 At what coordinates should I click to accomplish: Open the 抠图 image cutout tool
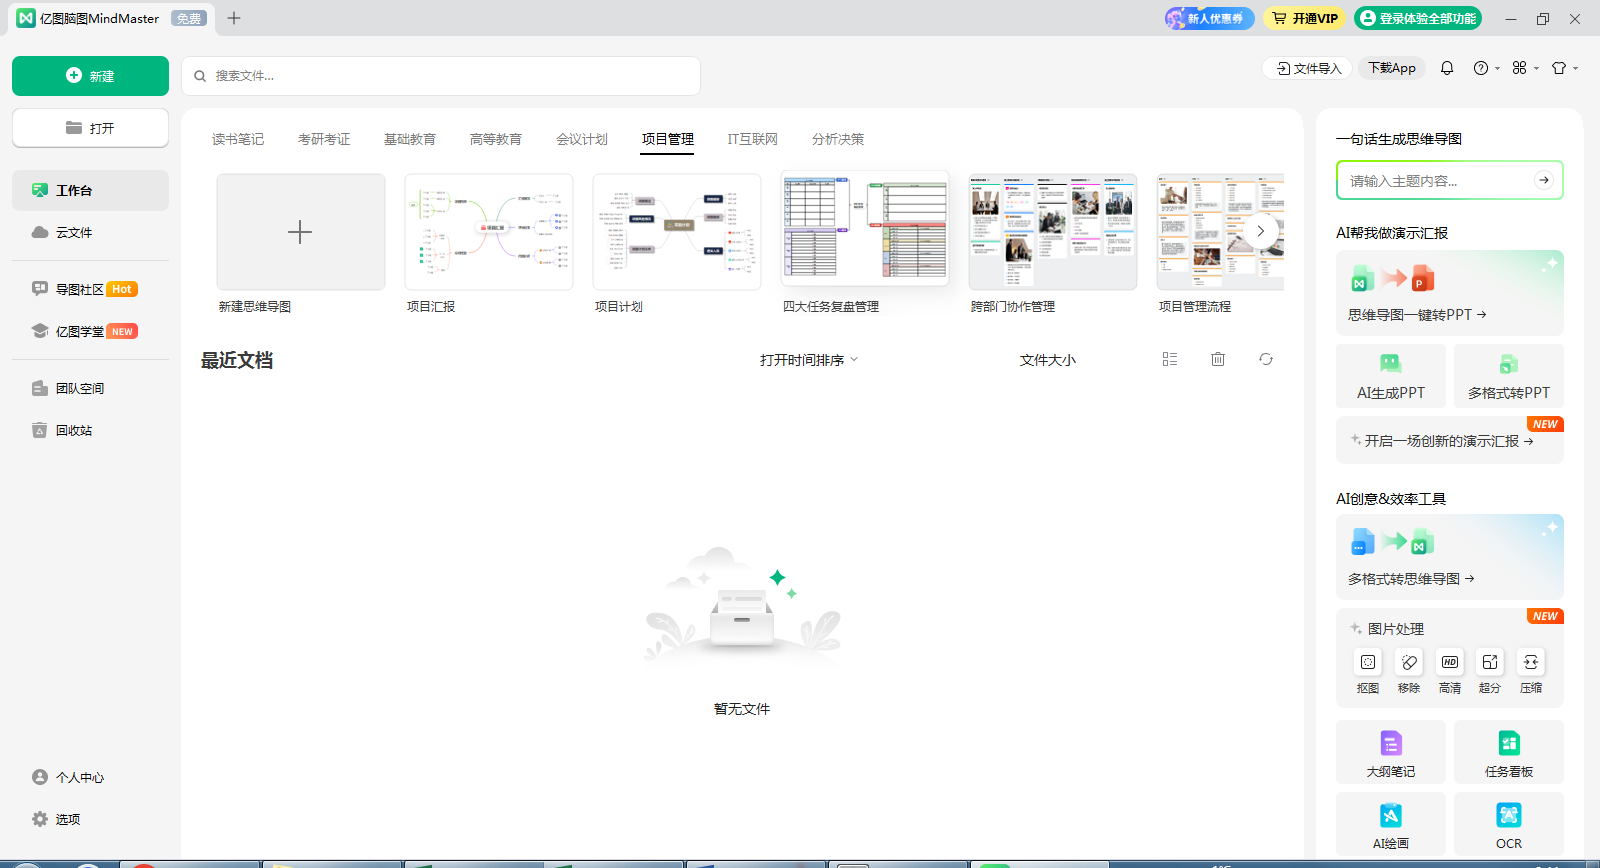(x=1368, y=663)
